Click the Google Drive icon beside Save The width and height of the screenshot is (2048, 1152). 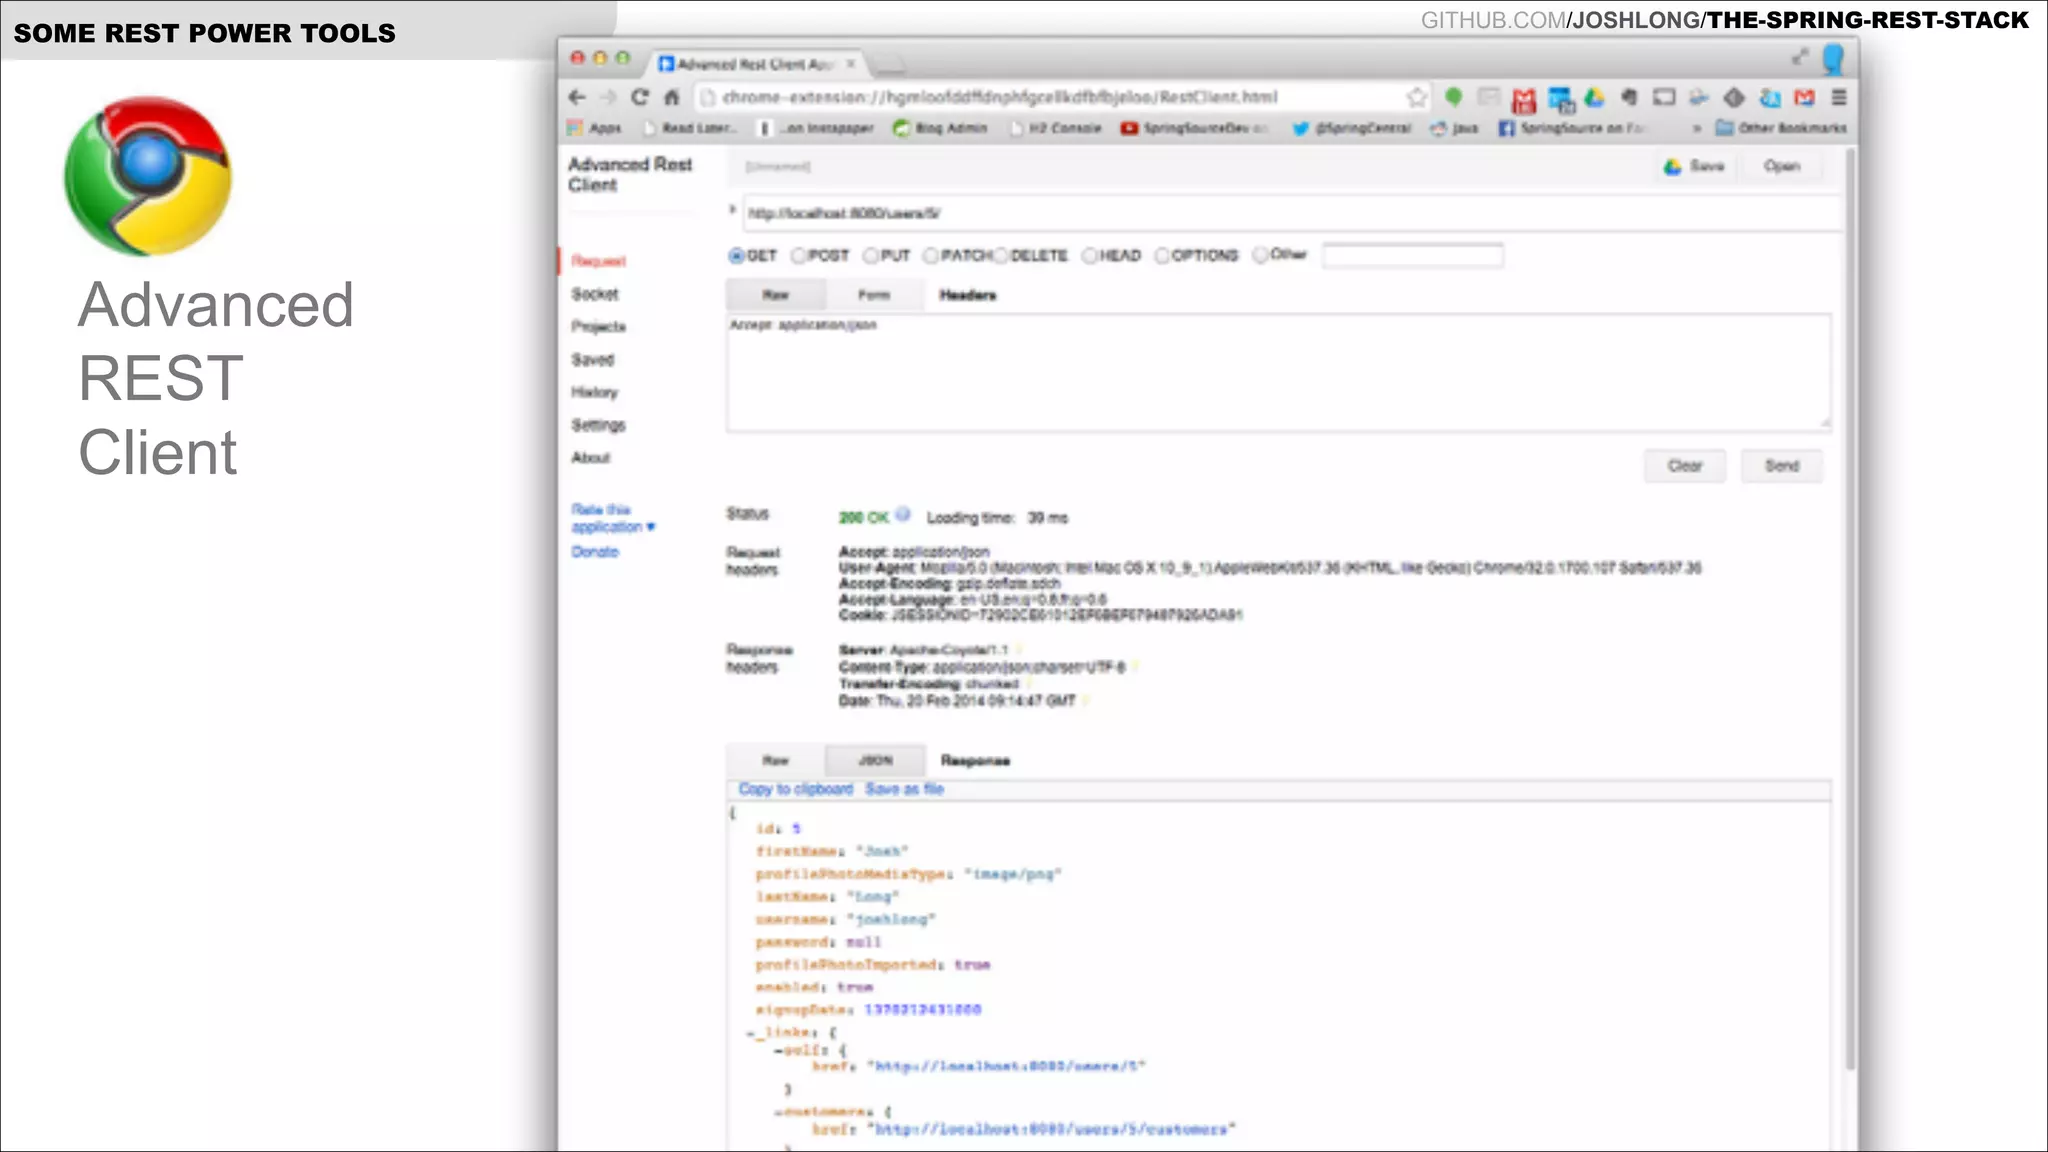point(1672,167)
